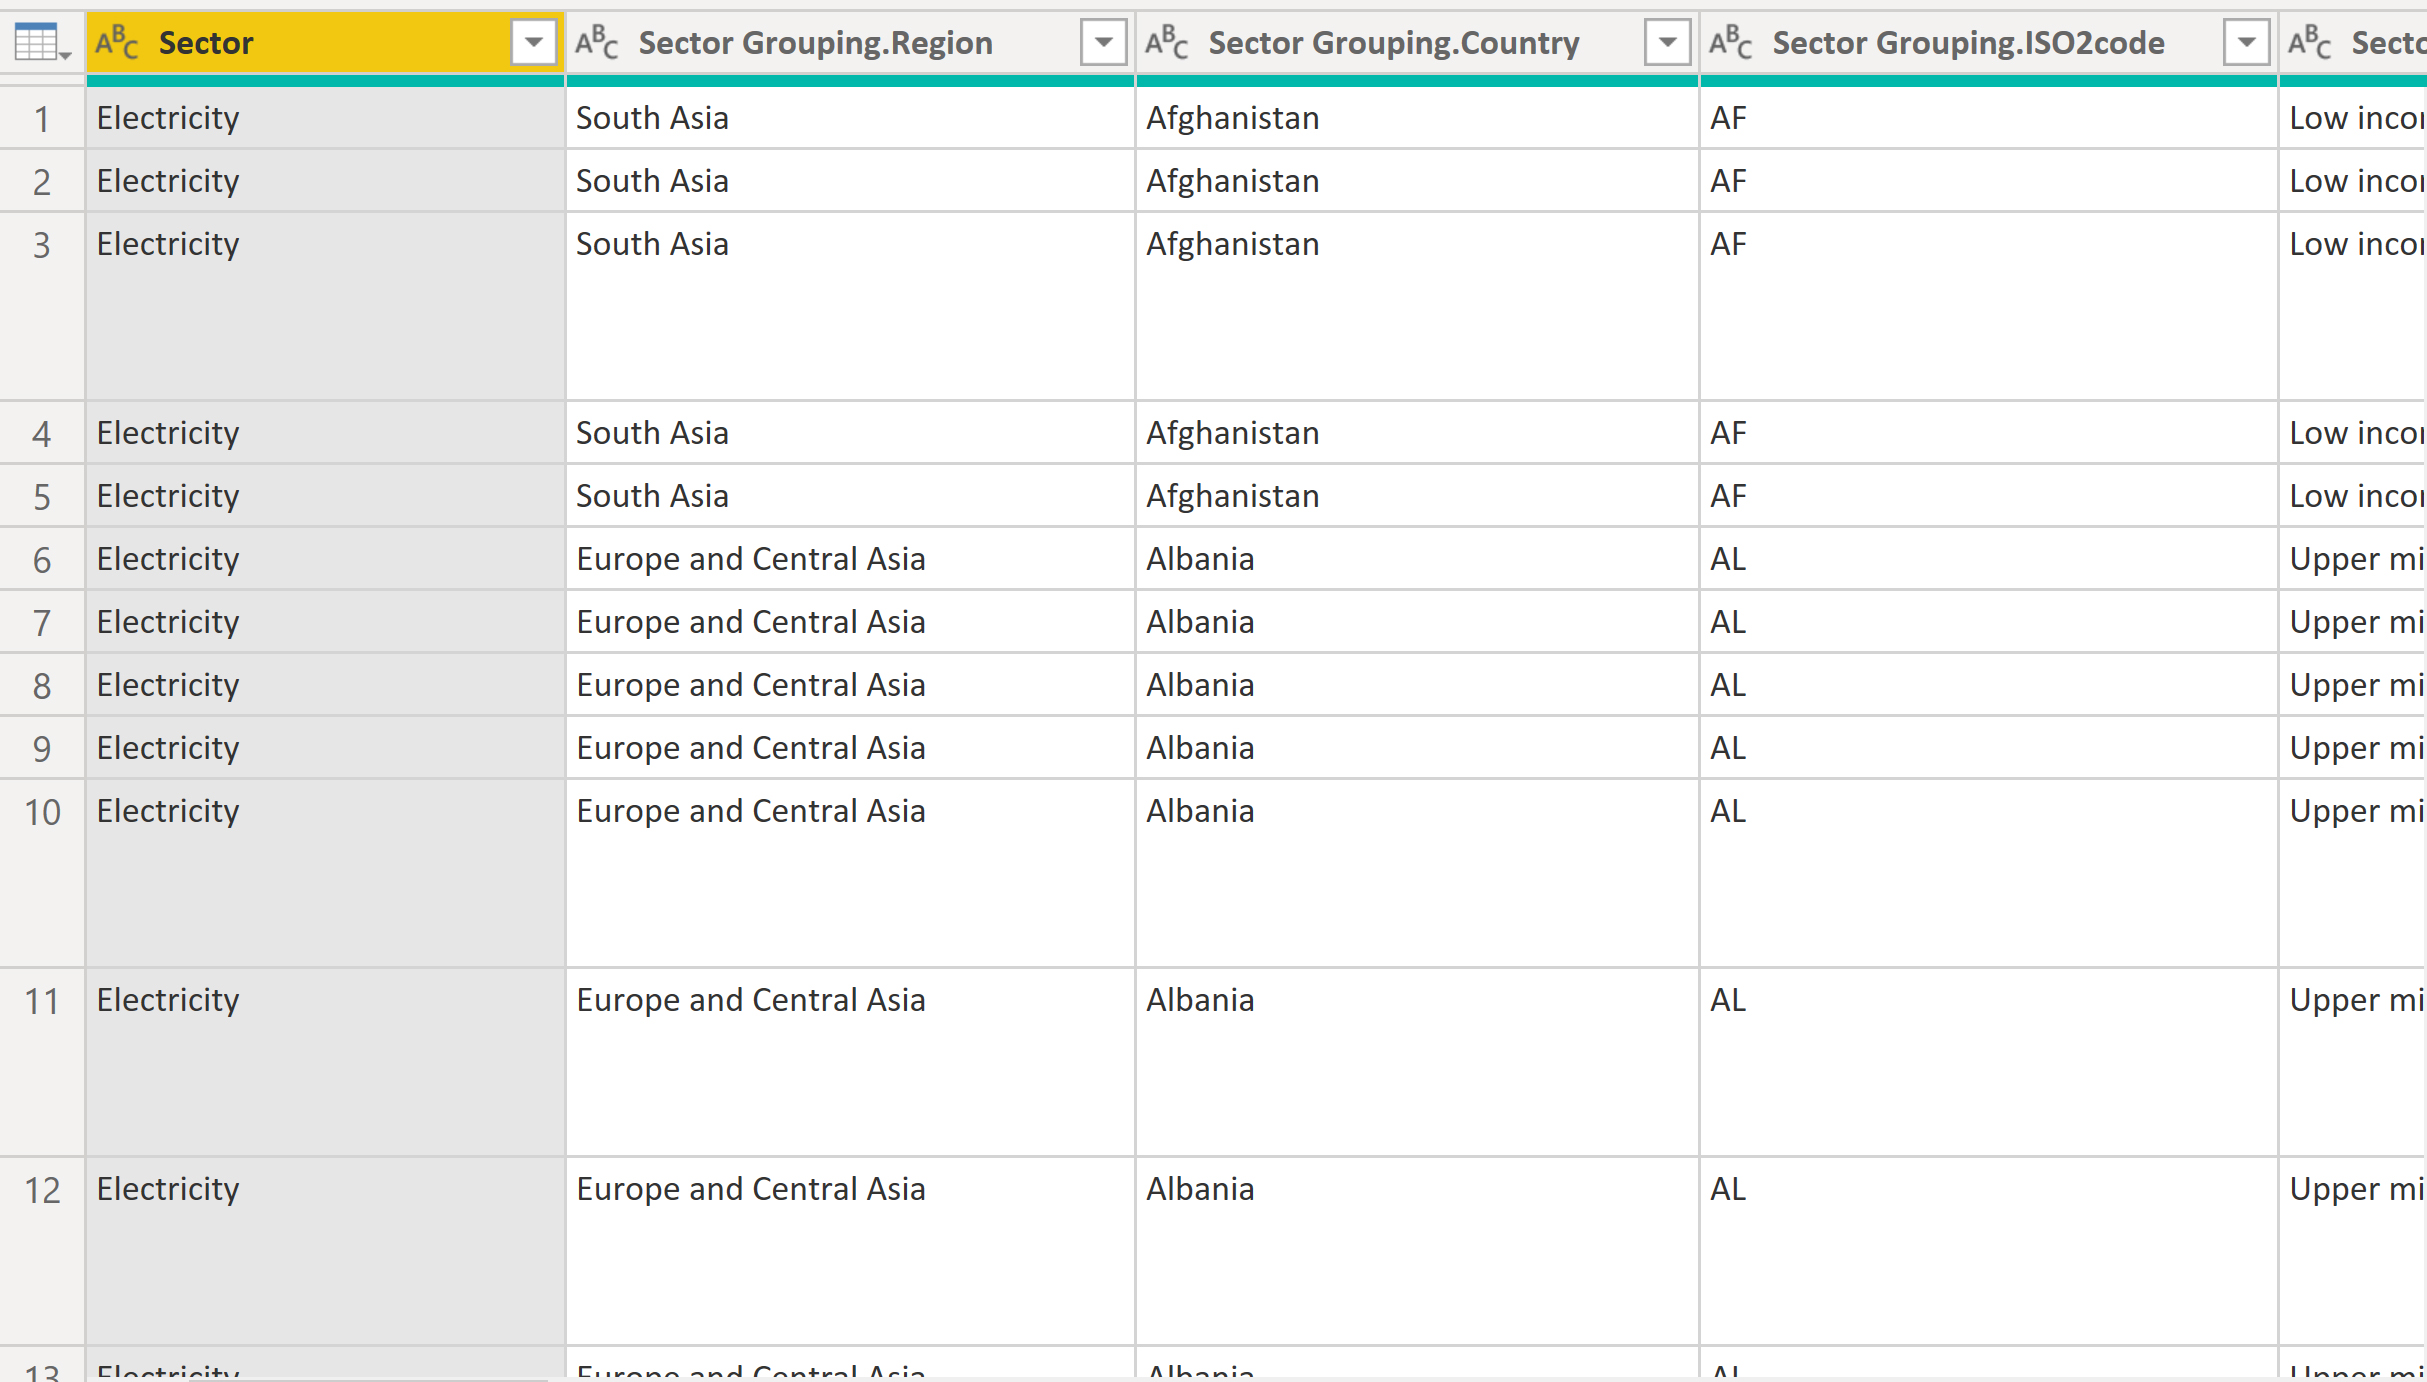Click the Electricity cell in row 4
Screen dimensions: 2427x1382
tap(326, 434)
